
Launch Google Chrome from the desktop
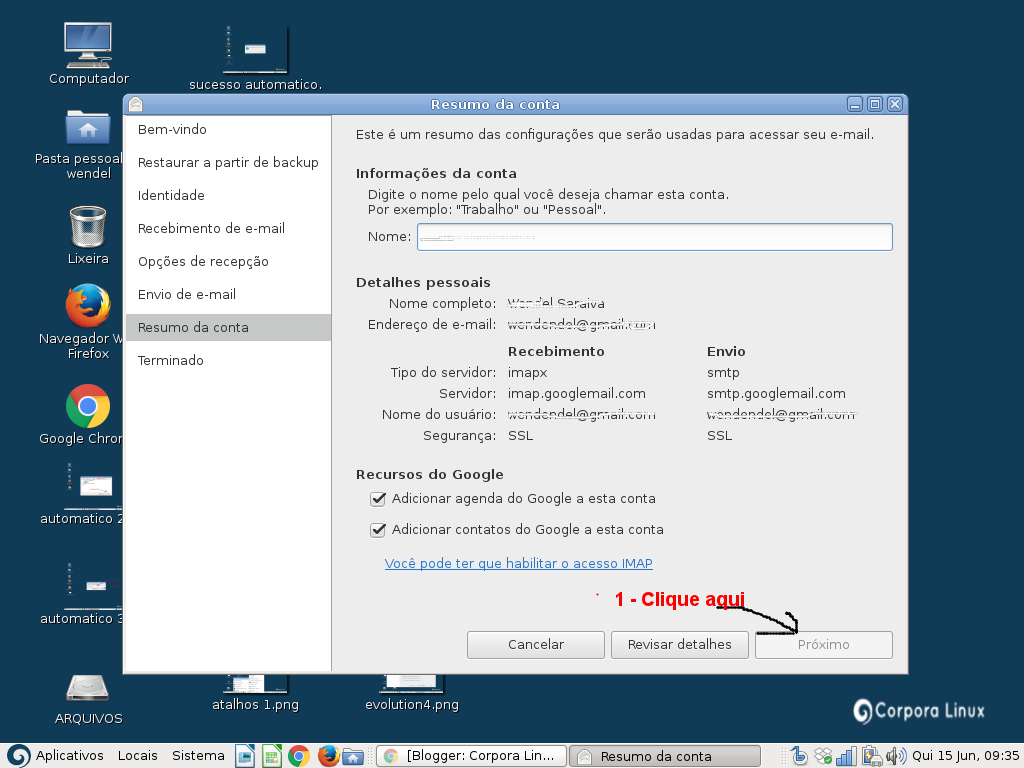[x=87, y=408]
